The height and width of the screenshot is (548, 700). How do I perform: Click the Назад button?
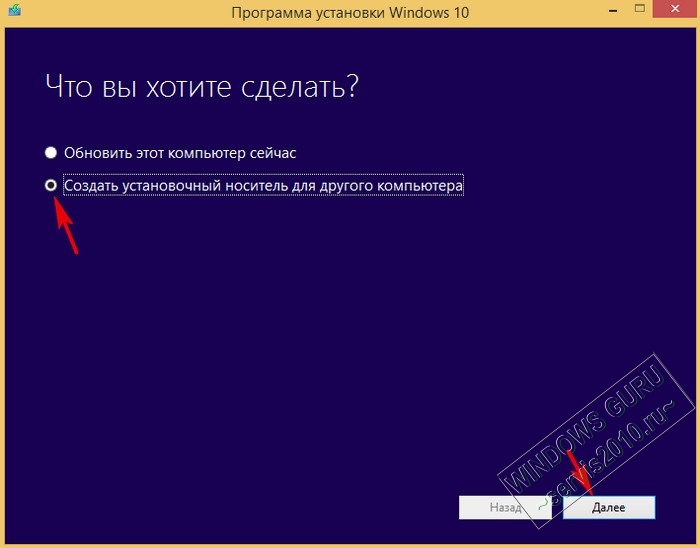point(505,507)
